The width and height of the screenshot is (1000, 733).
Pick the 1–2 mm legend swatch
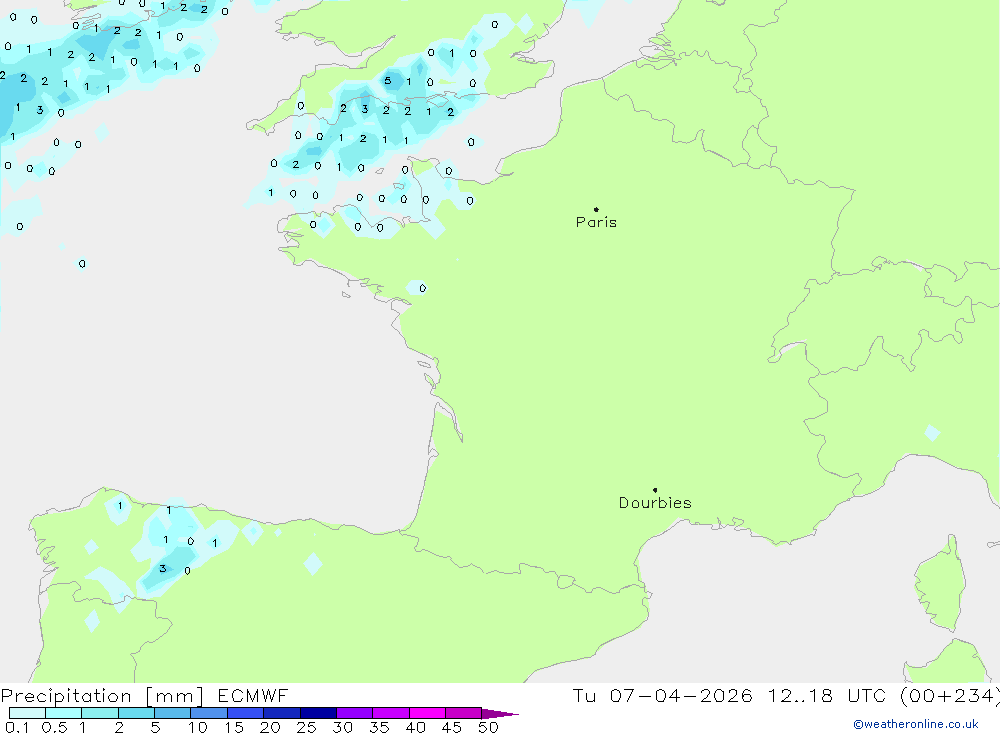[x=100, y=713]
